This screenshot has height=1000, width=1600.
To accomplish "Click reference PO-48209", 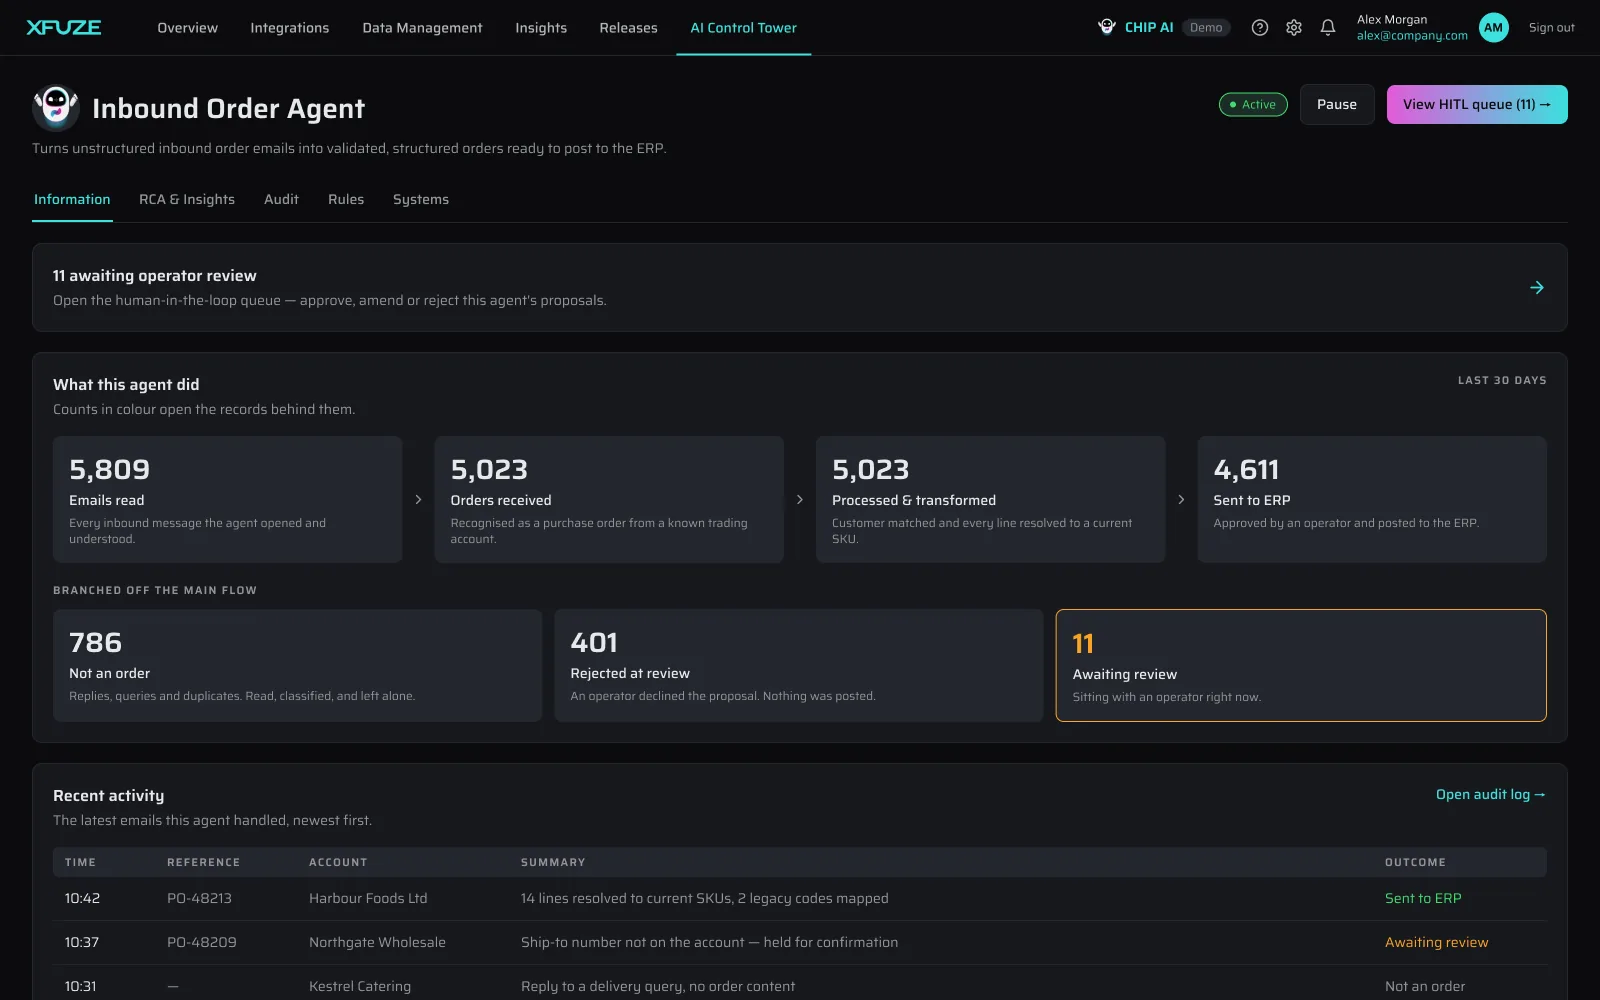I will [x=202, y=942].
